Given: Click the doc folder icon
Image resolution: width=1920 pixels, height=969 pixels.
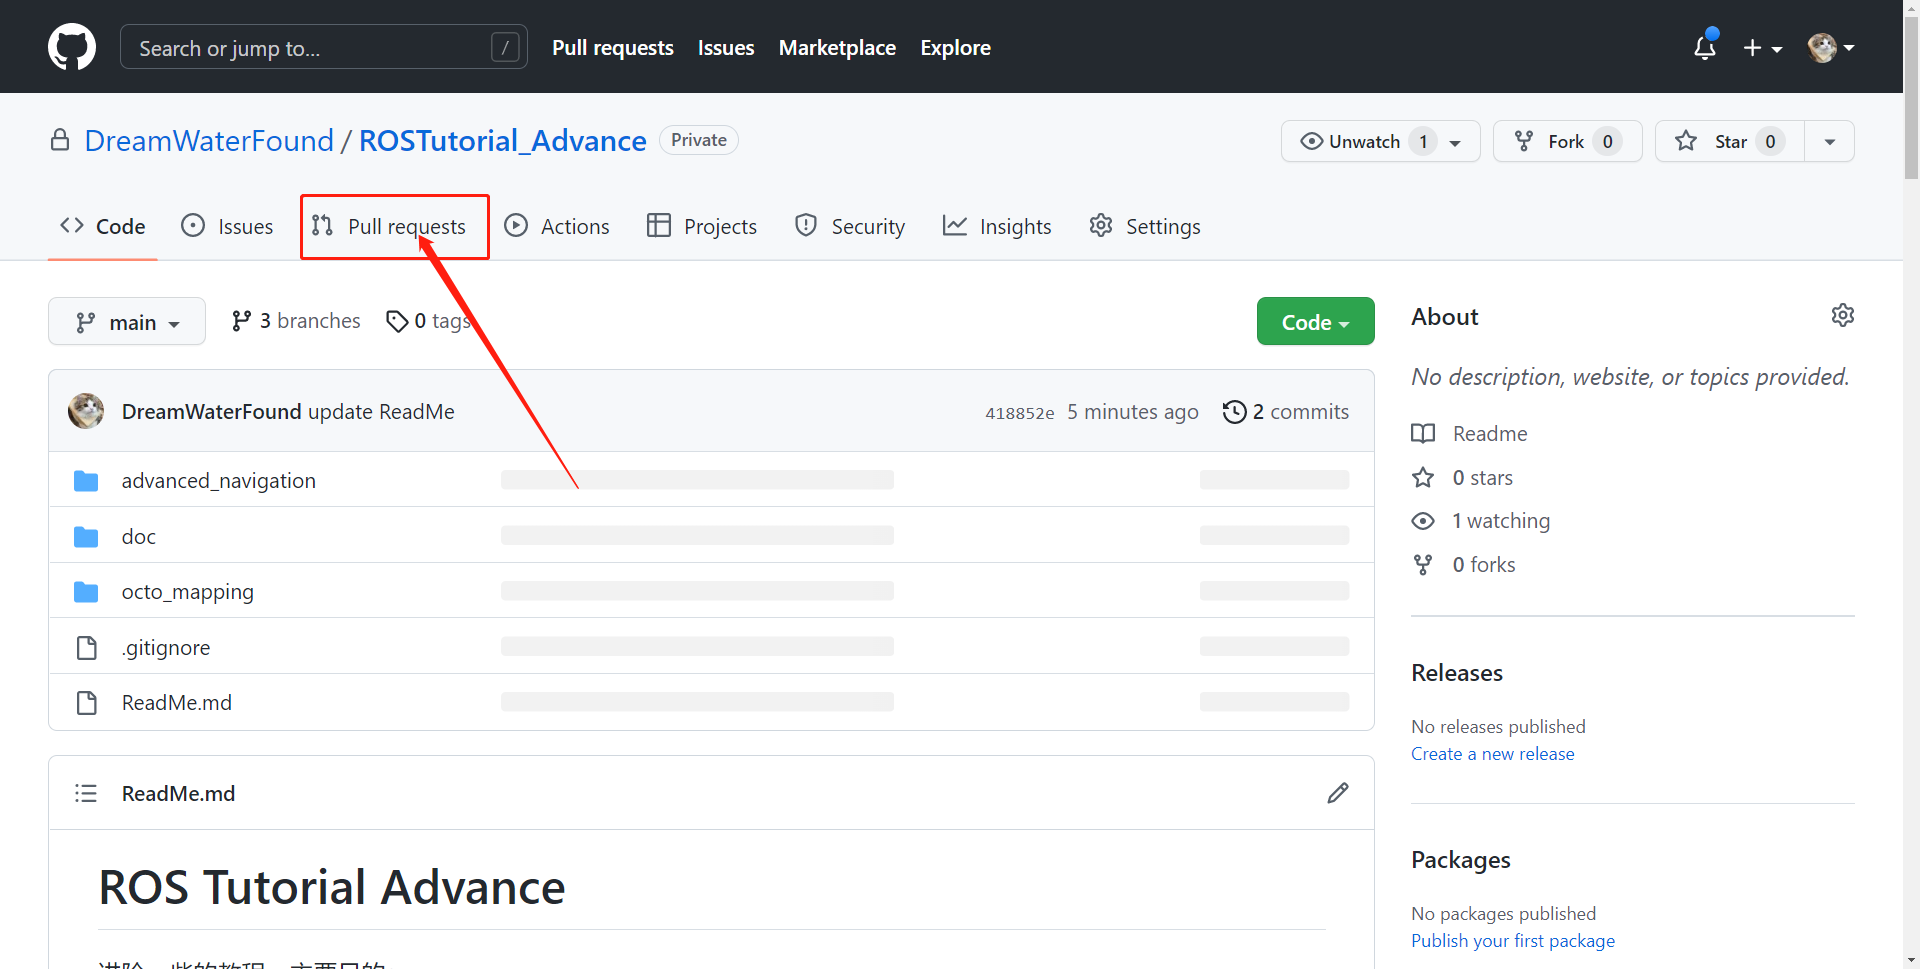Looking at the screenshot, I should point(86,537).
